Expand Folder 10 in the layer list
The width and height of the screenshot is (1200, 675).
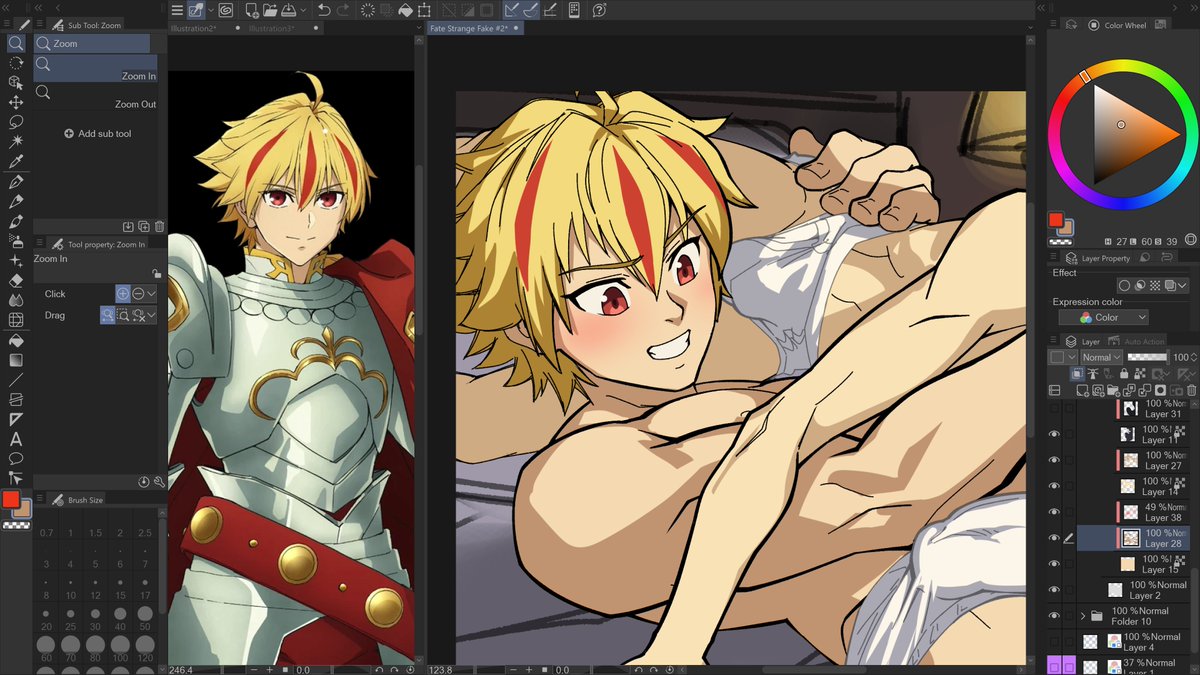(1083, 615)
